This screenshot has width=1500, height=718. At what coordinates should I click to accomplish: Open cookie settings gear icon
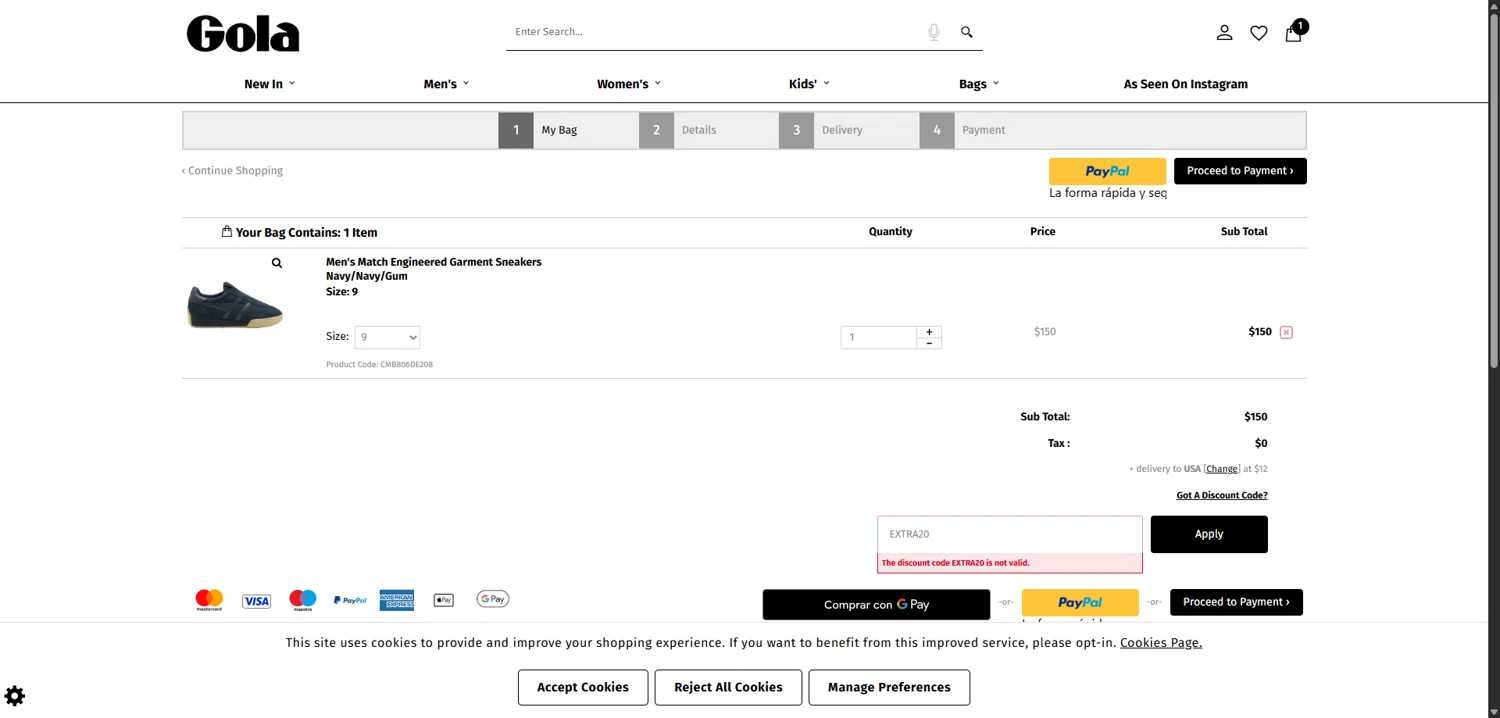click(15, 695)
